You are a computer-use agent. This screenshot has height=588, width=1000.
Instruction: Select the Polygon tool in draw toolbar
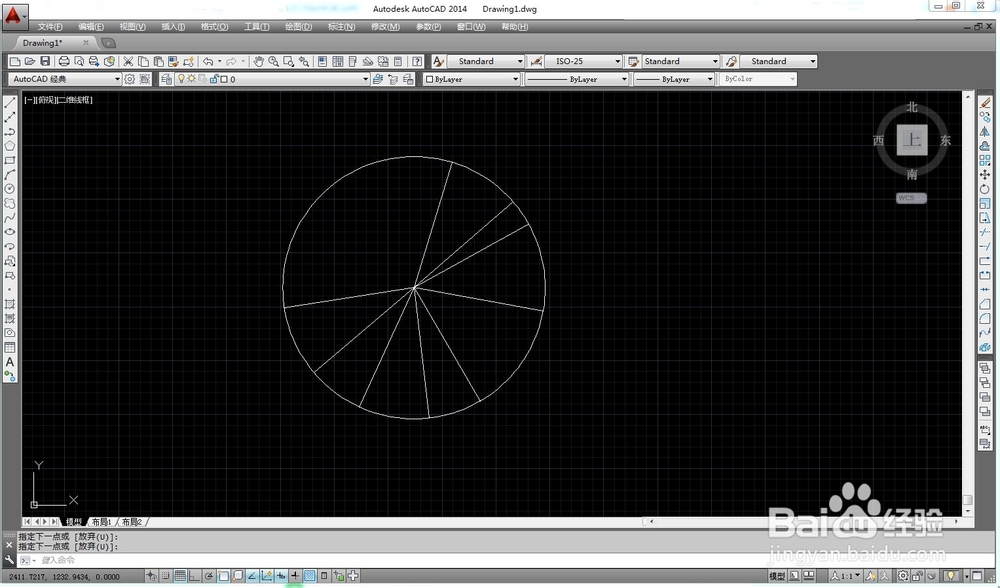click(x=10, y=145)
